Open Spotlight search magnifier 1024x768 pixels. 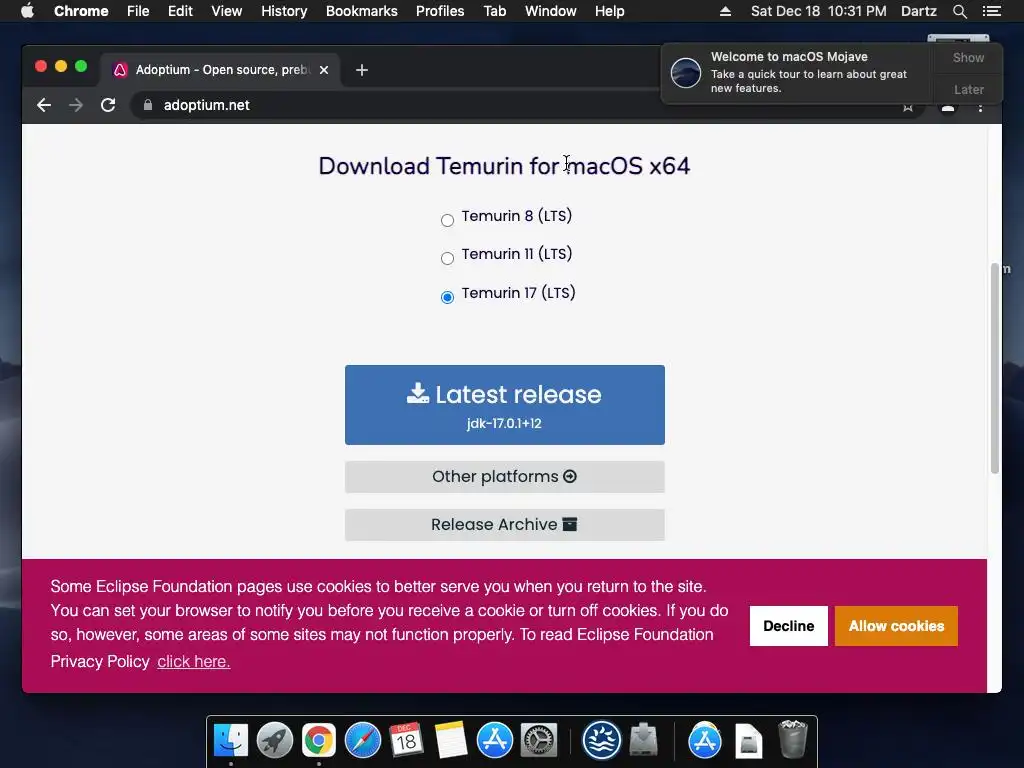click(959, 11)
